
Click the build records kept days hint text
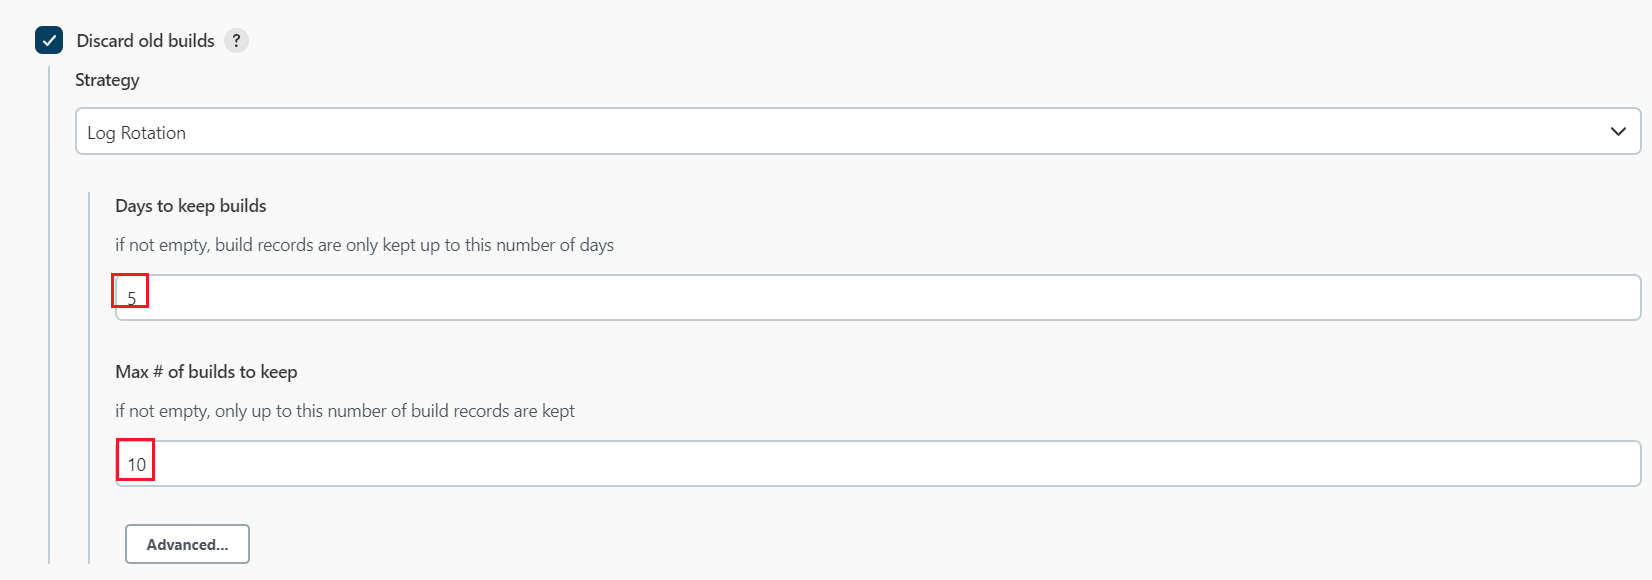point(364,245)
